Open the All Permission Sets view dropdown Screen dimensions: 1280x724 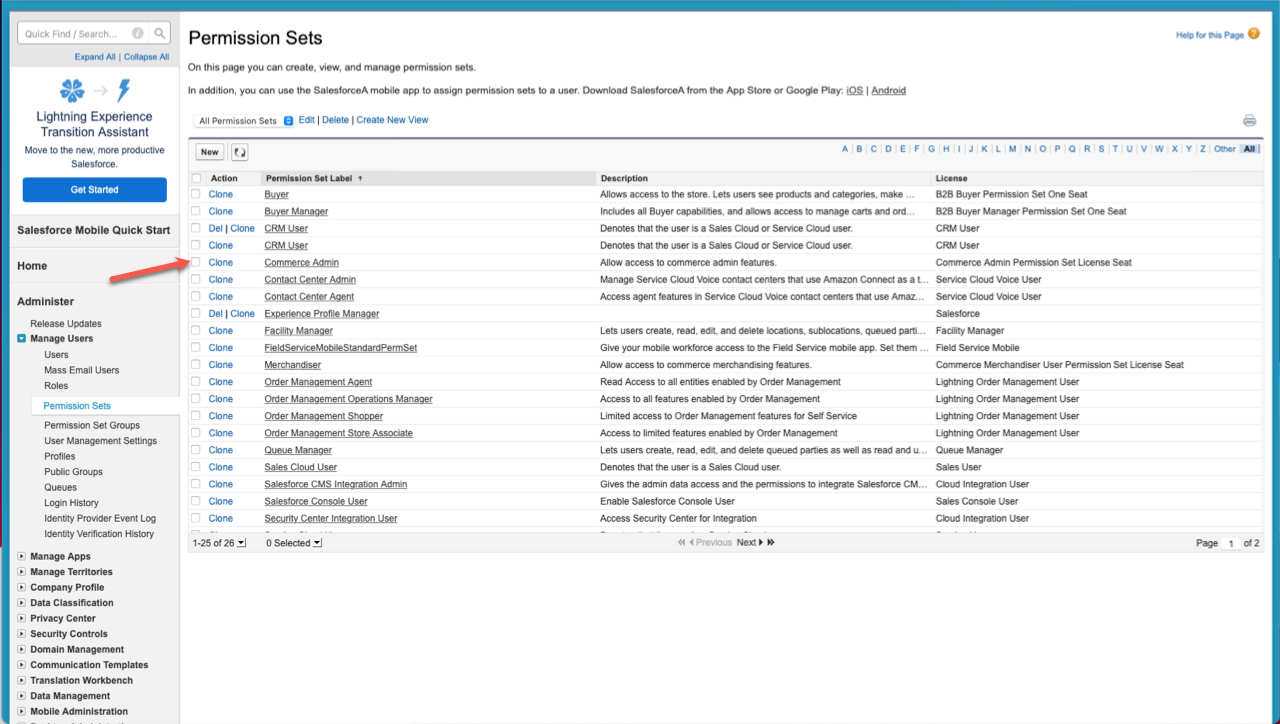(x=245, y=121)
